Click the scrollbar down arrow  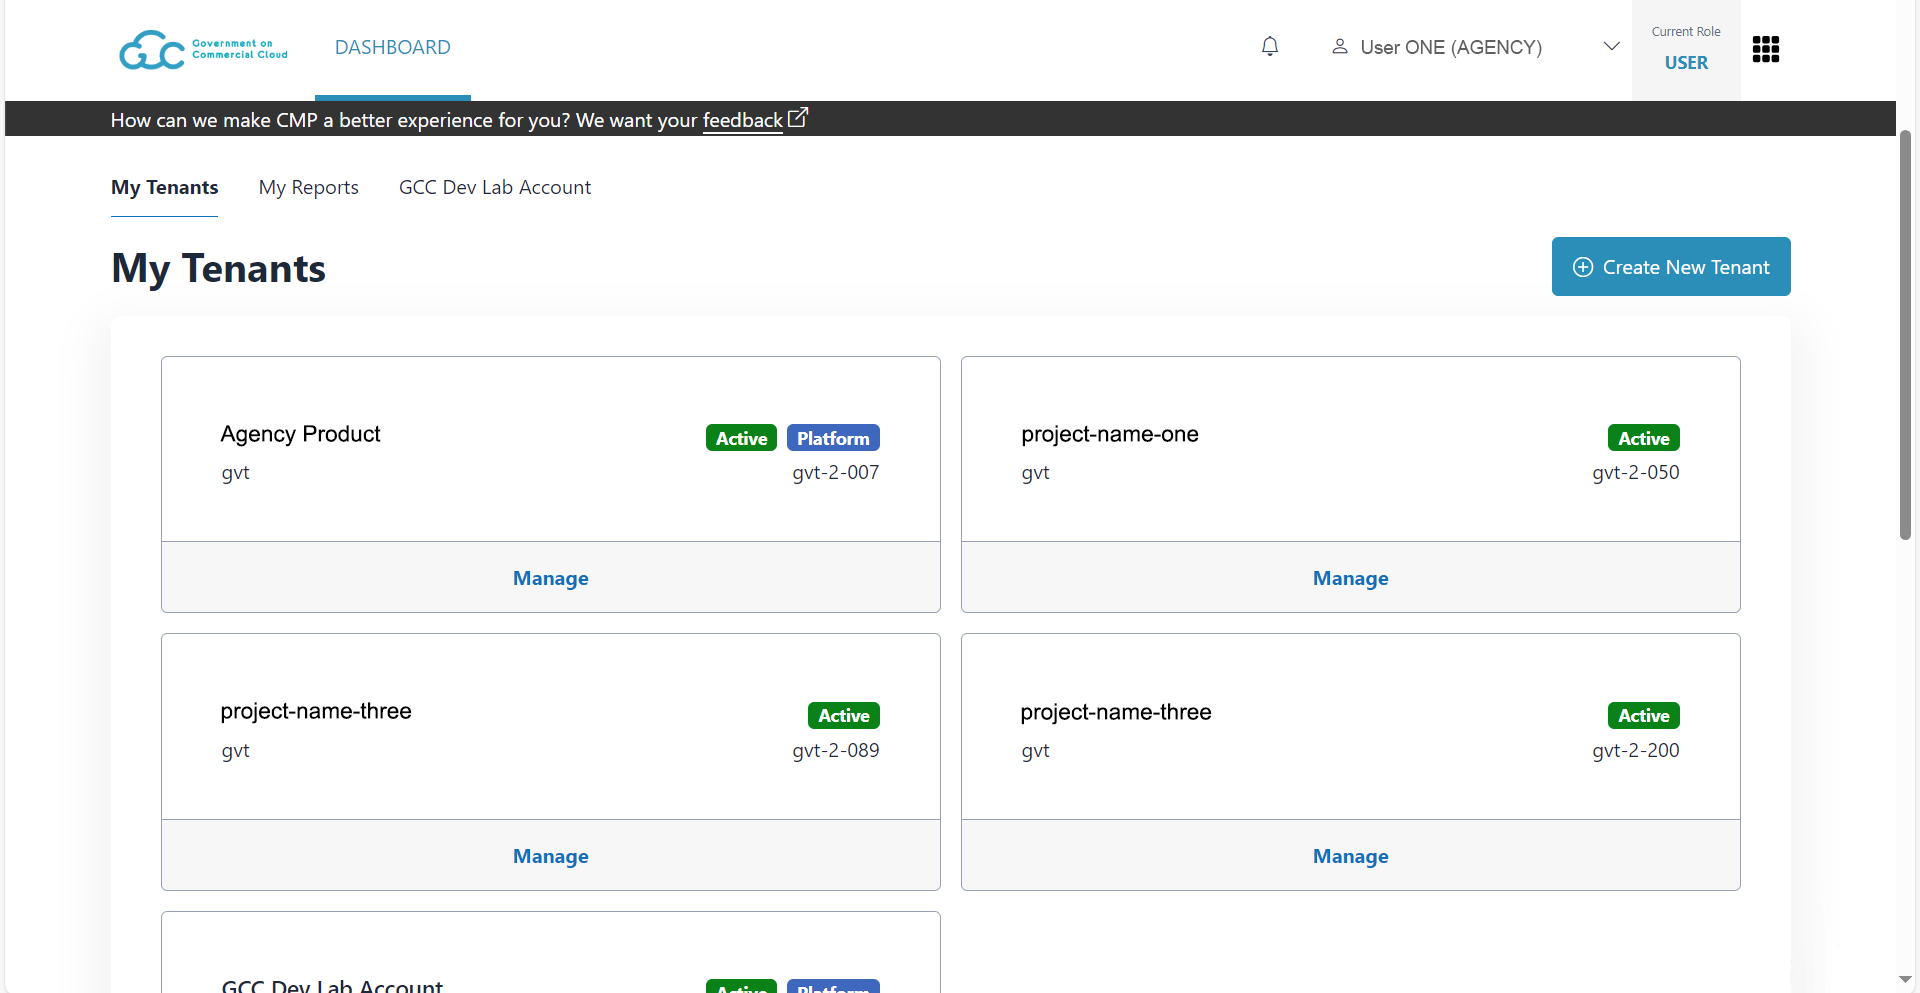[x=1906, y=979]
